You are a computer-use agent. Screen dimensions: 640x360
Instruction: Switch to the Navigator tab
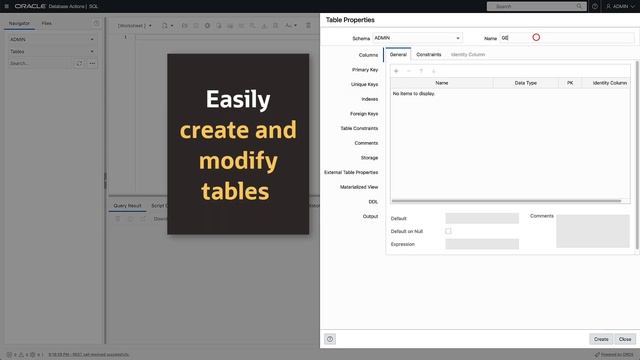(19, 23)
